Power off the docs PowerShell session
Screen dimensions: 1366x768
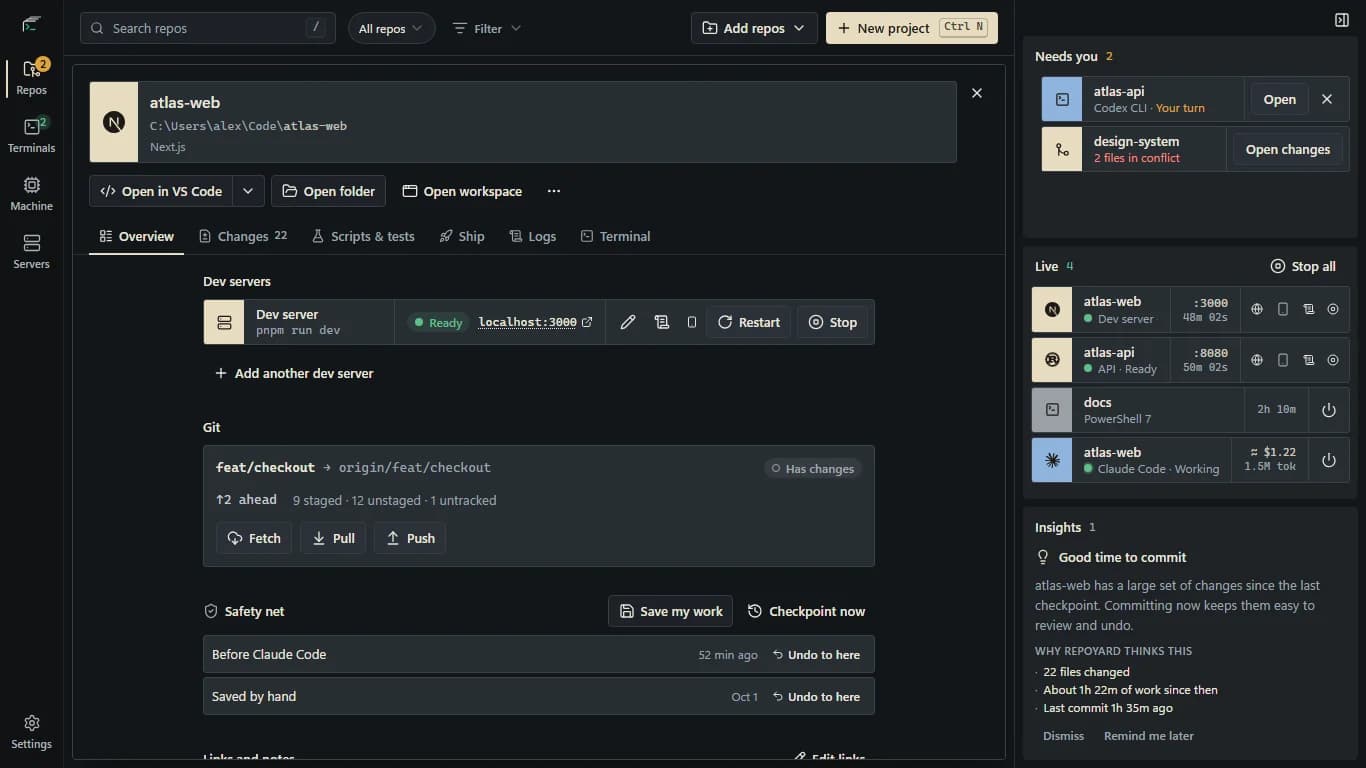click(x=1329, y=410)
